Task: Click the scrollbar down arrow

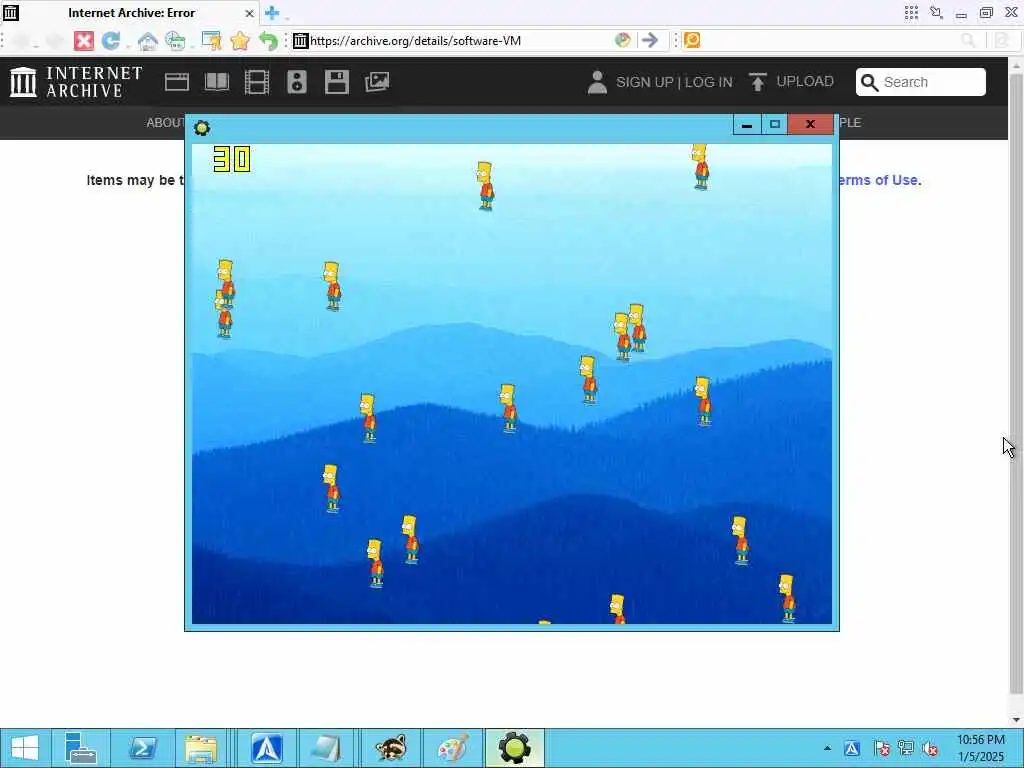Action: pyautogui.click(x=1016, y=719)
